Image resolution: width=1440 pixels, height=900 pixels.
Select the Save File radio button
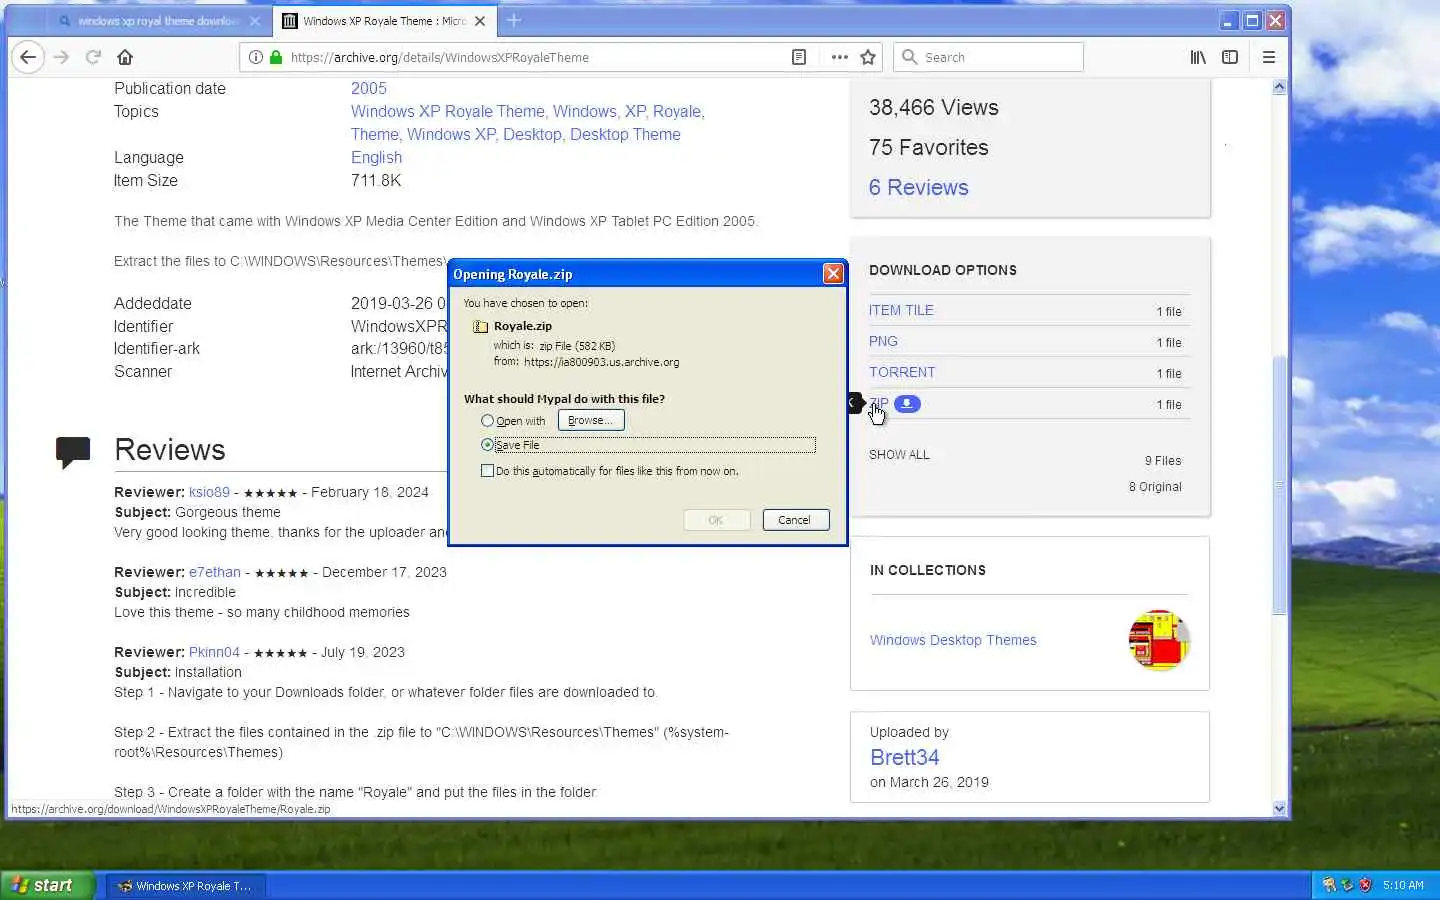pos(487,445)
